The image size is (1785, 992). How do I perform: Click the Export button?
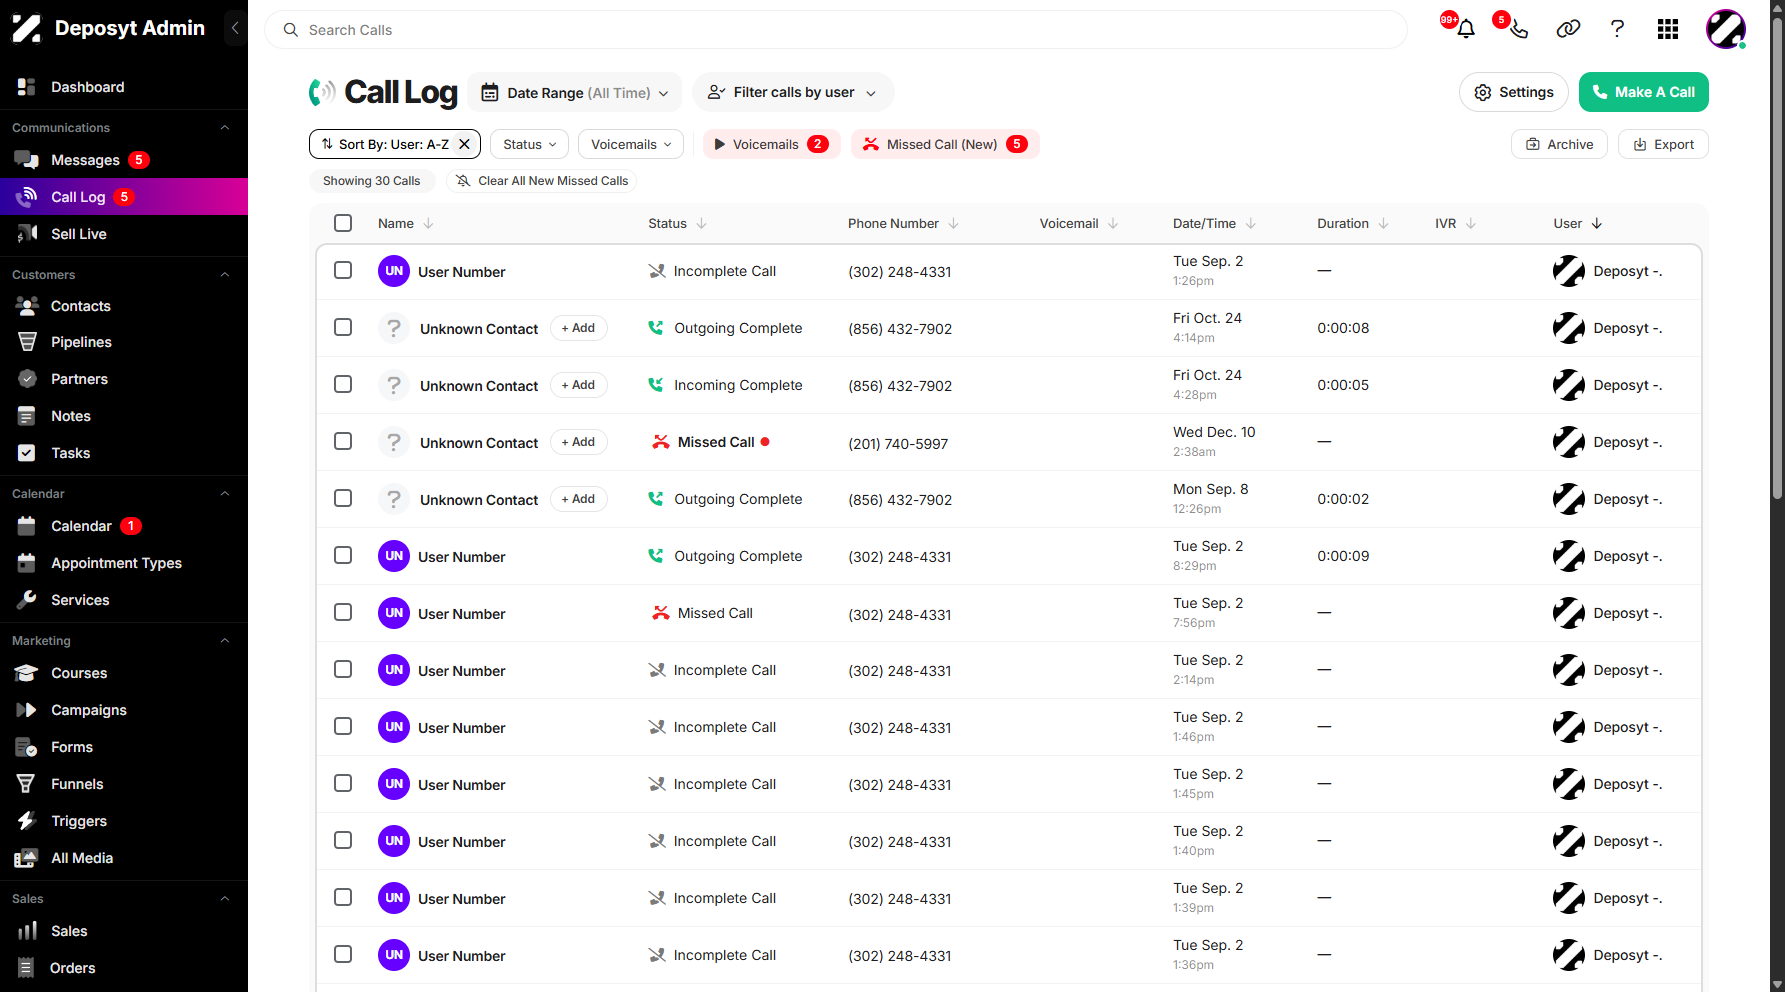(x=1664, y=144)
